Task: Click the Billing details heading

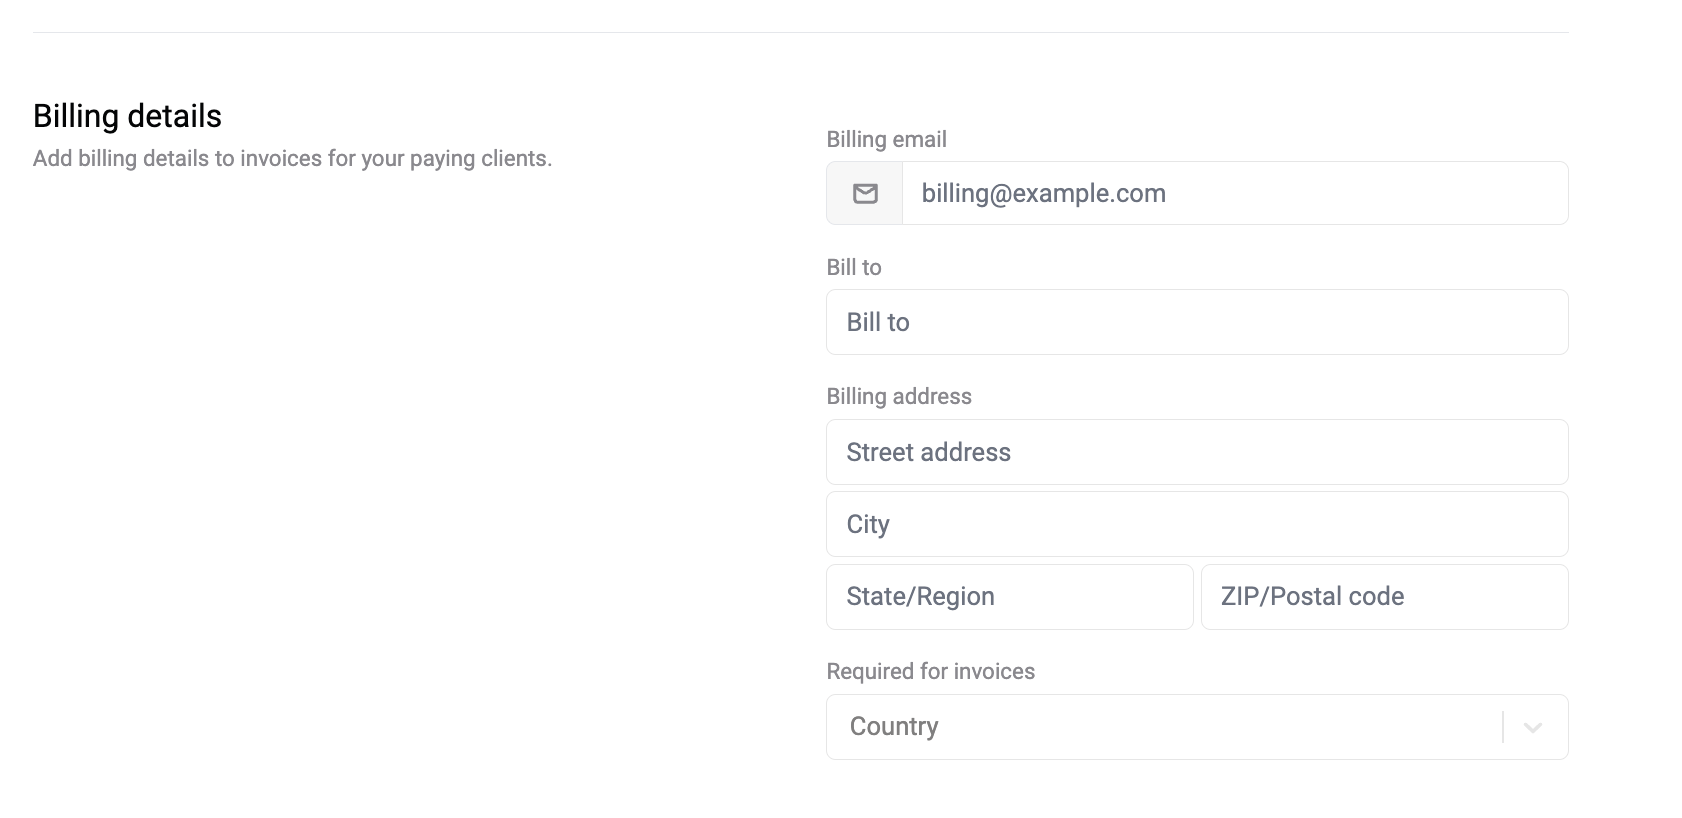Action: 127,116
